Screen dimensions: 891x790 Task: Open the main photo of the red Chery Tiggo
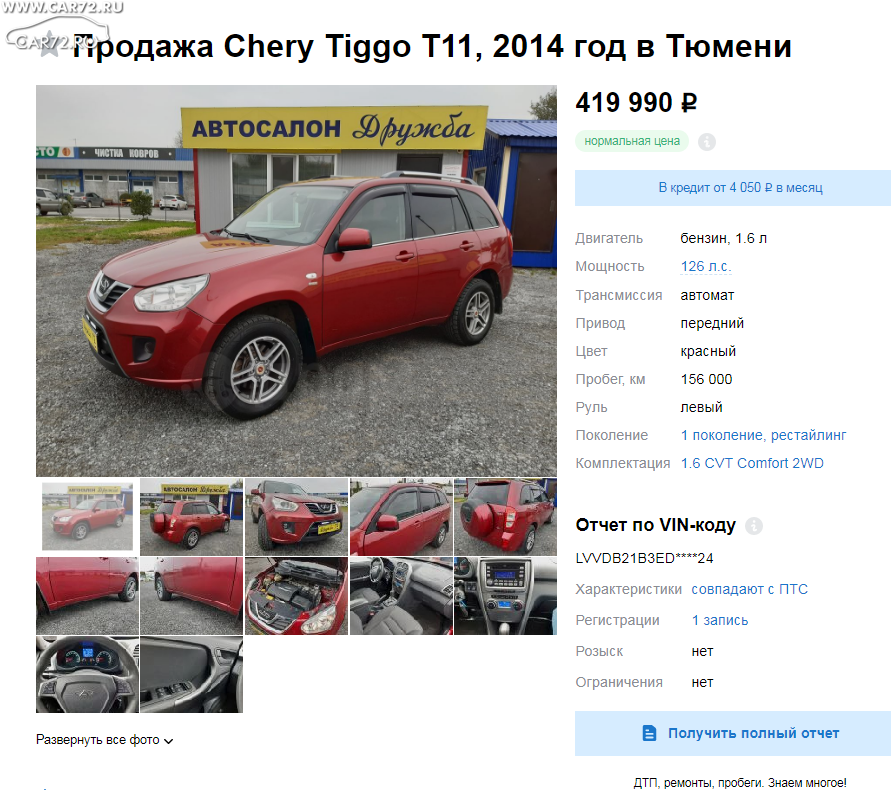pos(296,281)
